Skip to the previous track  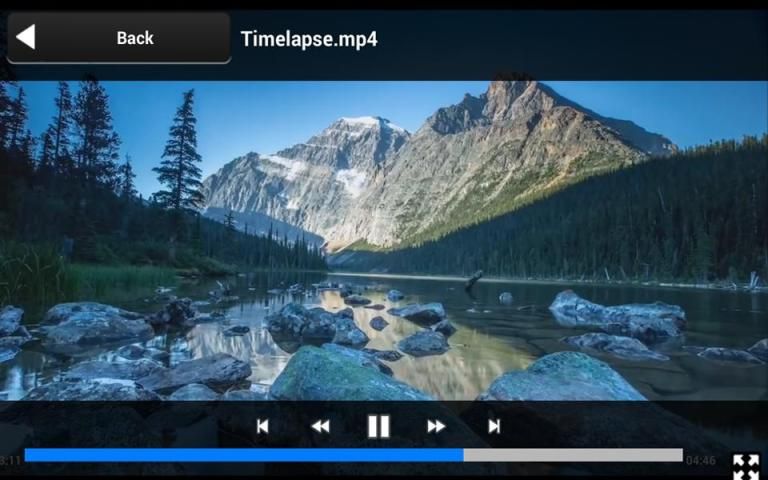point(262,426)
